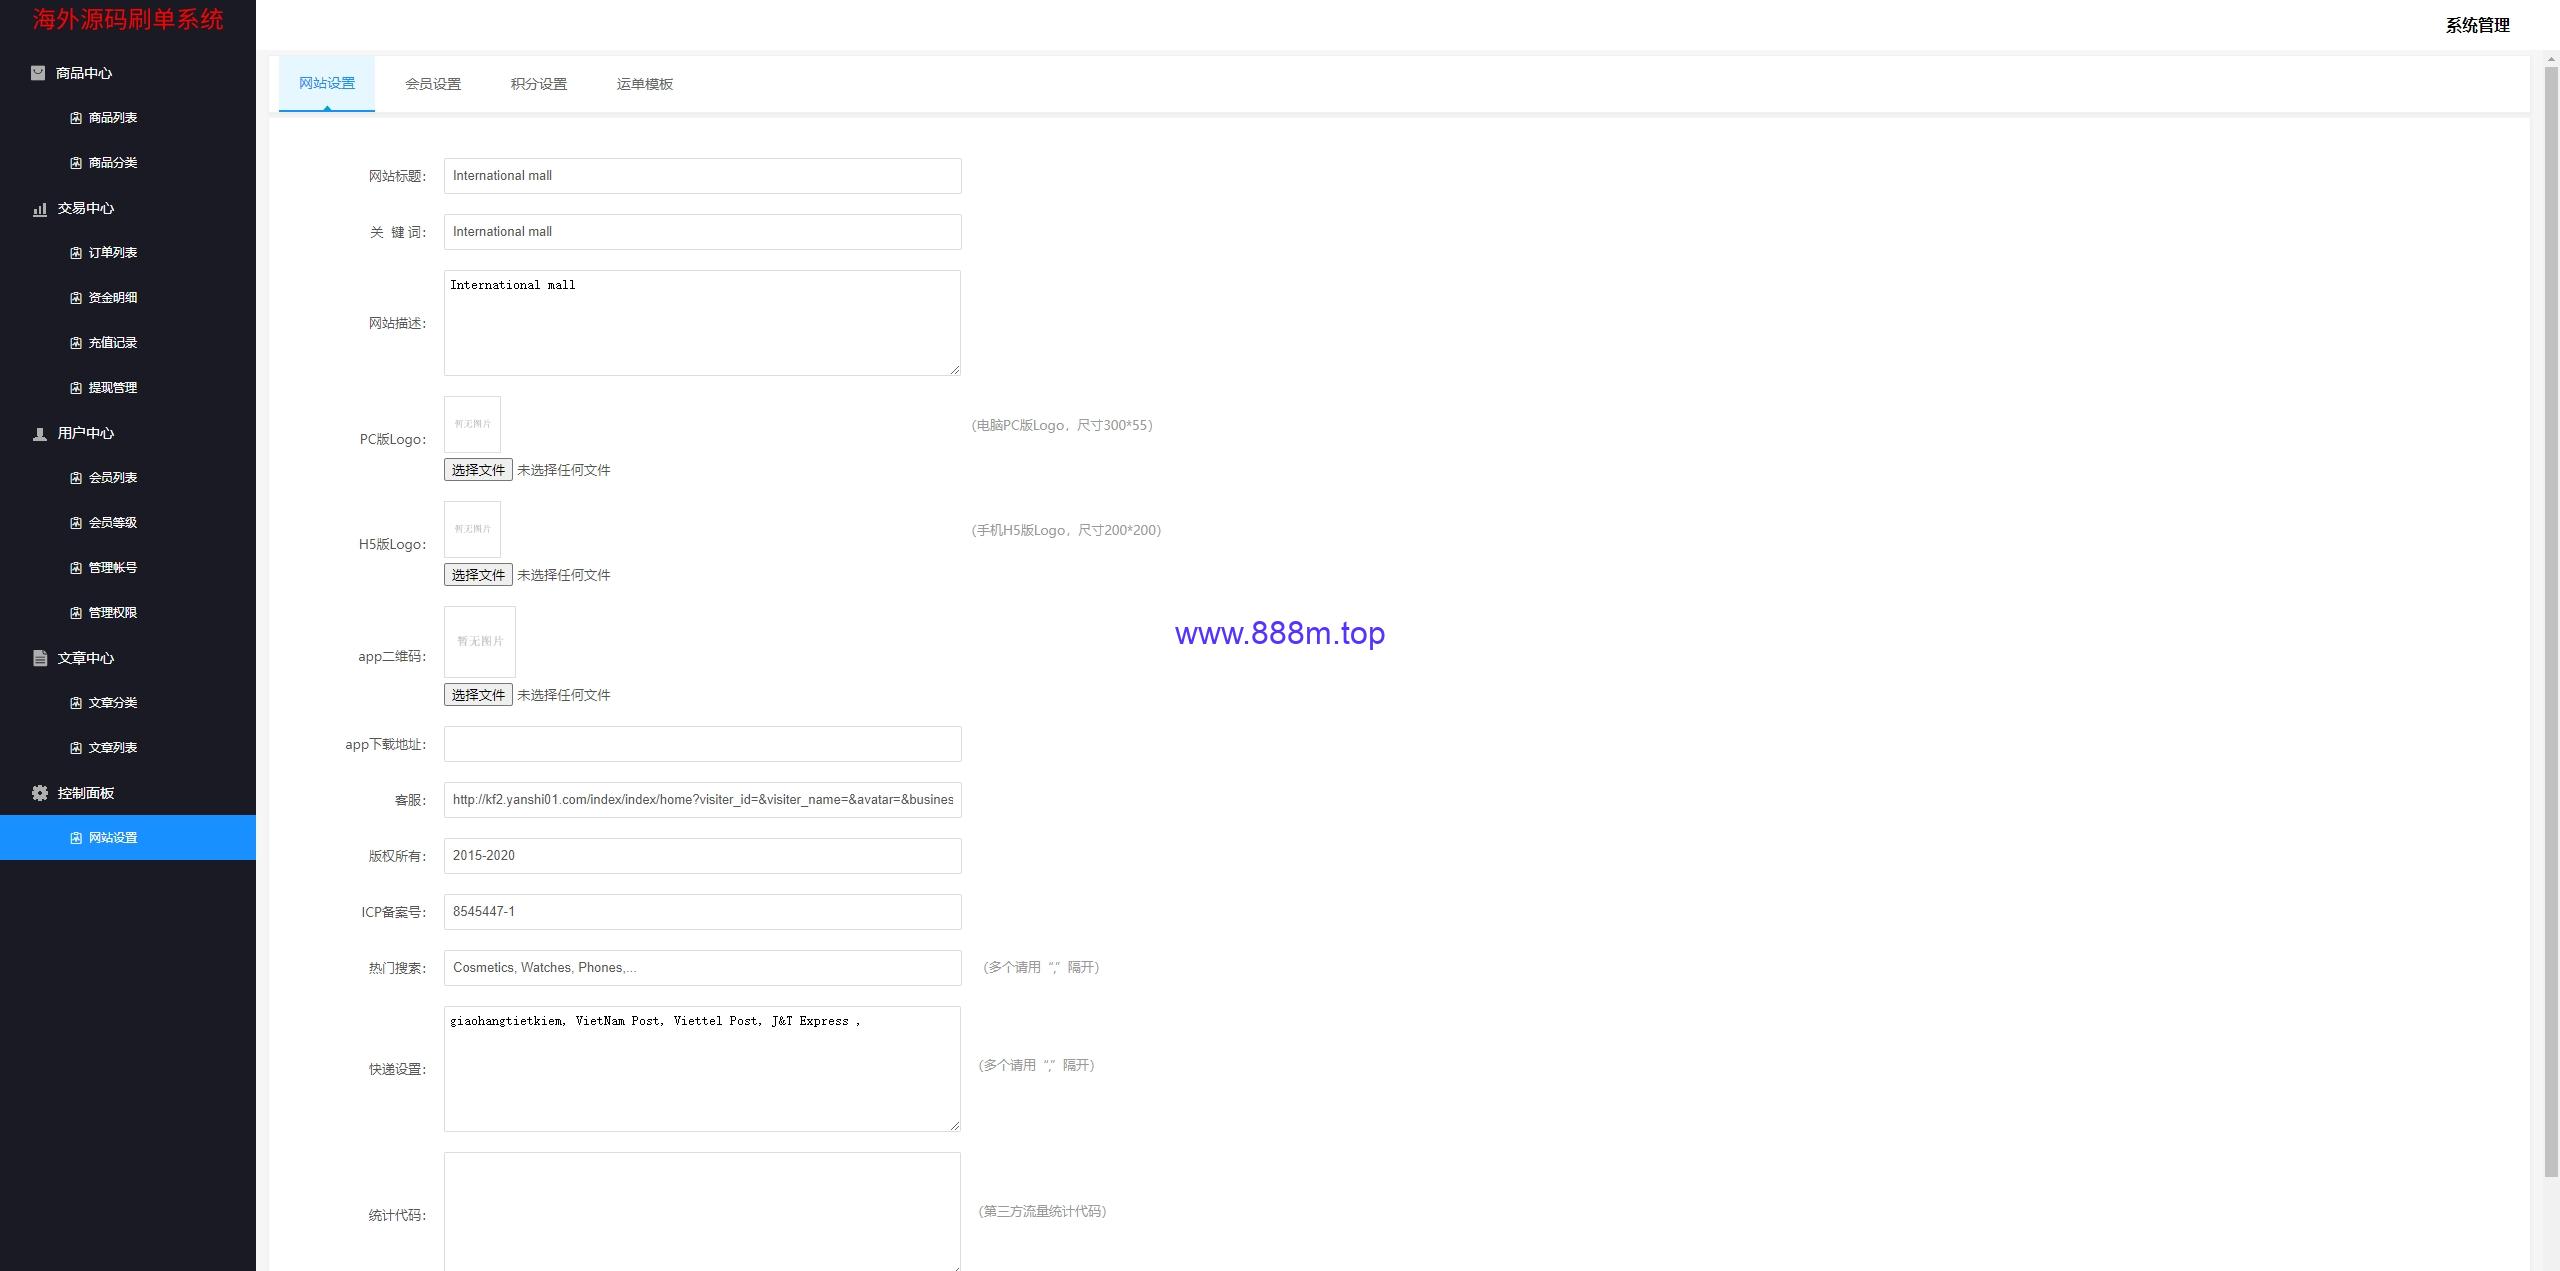2560x1271 pixels.
Task: Click the icon beside 商品分类
Action: [x=76, y=163]
